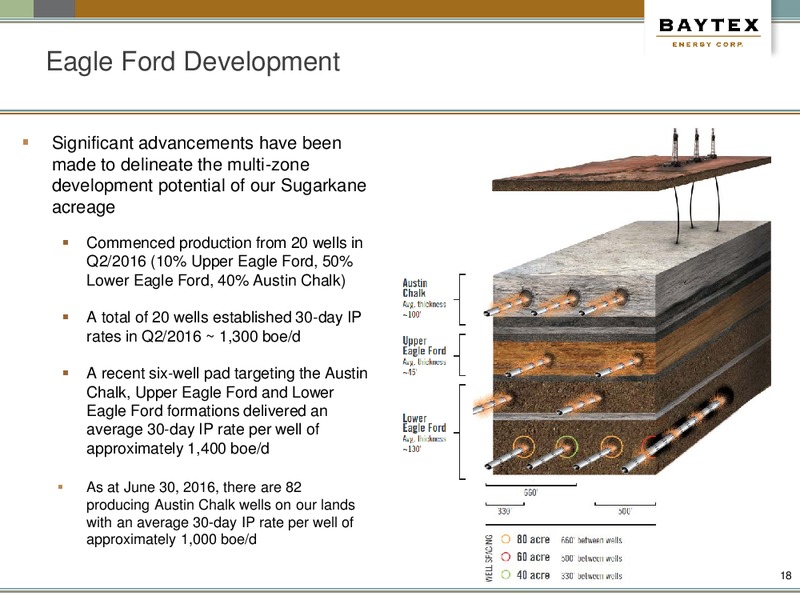Click the 'Austin Chalk' diagram label
The height and width of the screenshot is (600, 800).
[x=414, y=288]
